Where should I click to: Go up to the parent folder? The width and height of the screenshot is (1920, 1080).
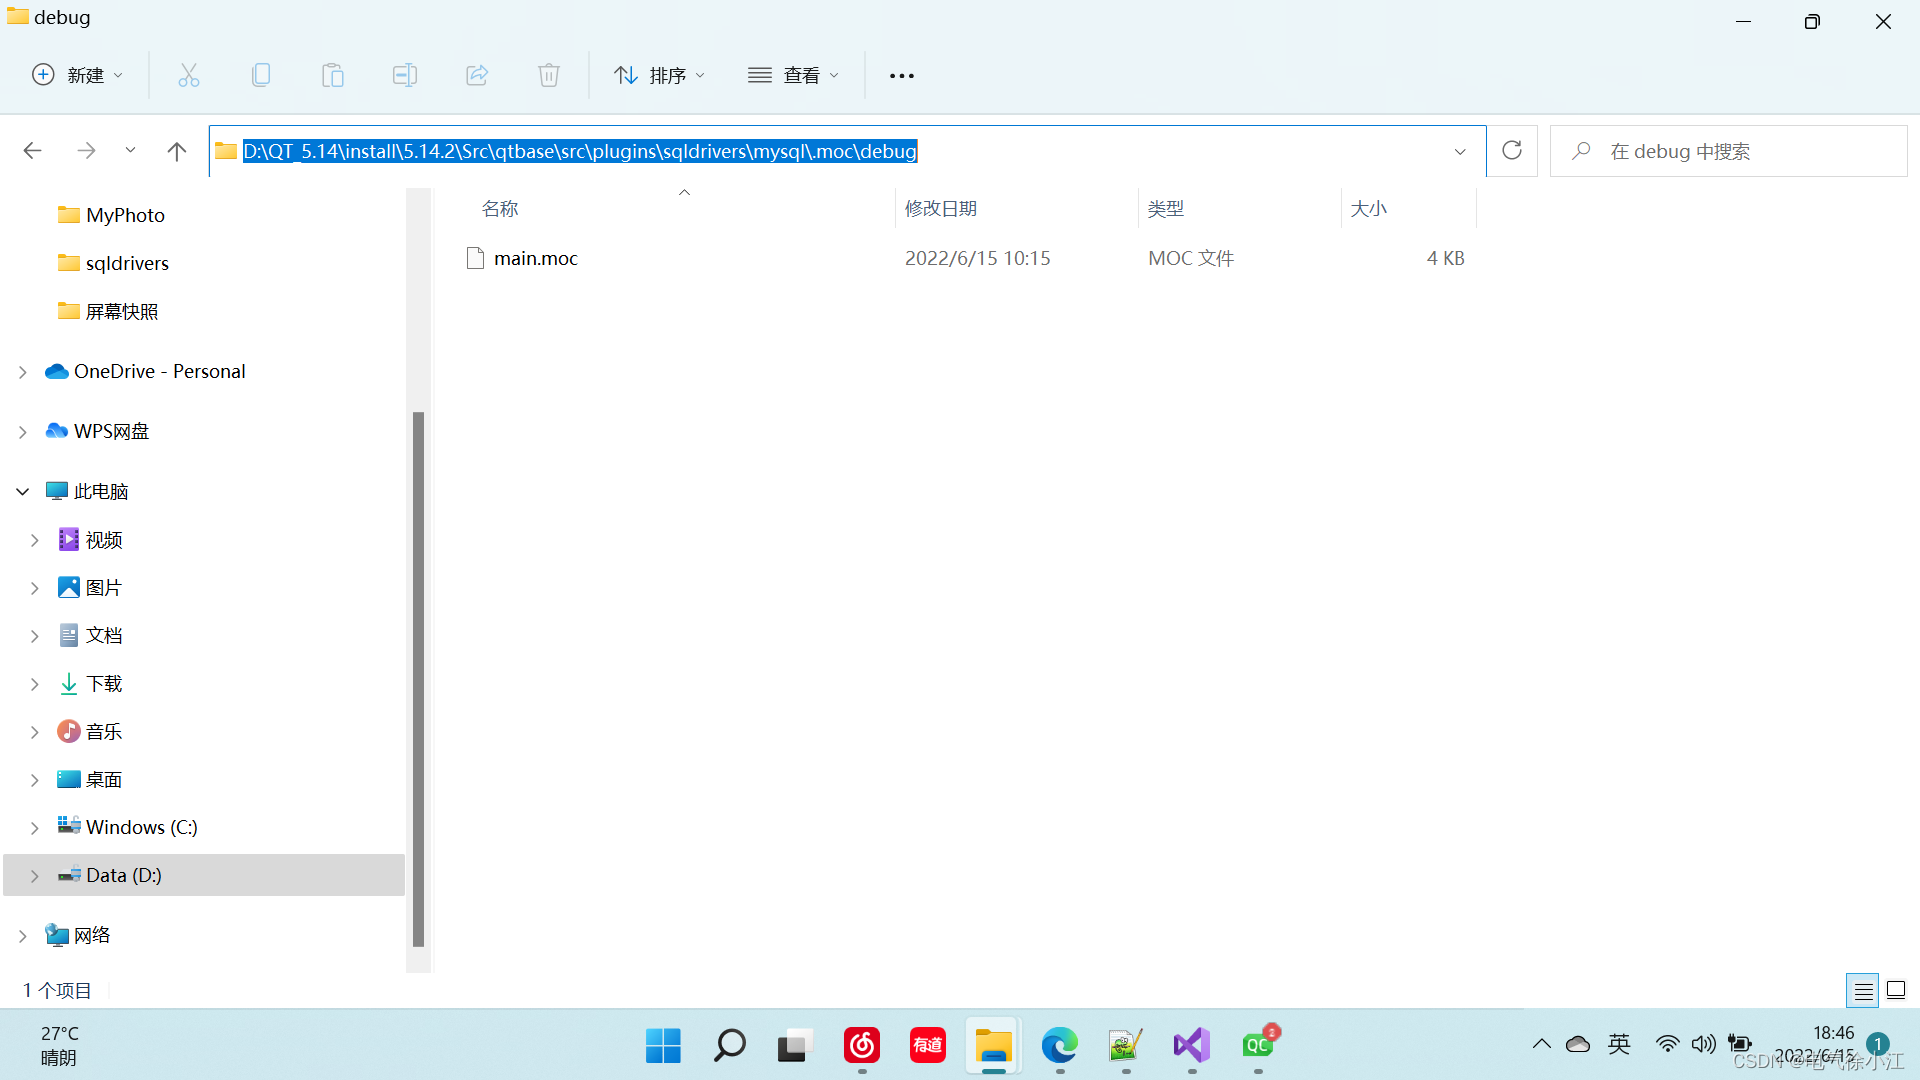pos(176,150)
